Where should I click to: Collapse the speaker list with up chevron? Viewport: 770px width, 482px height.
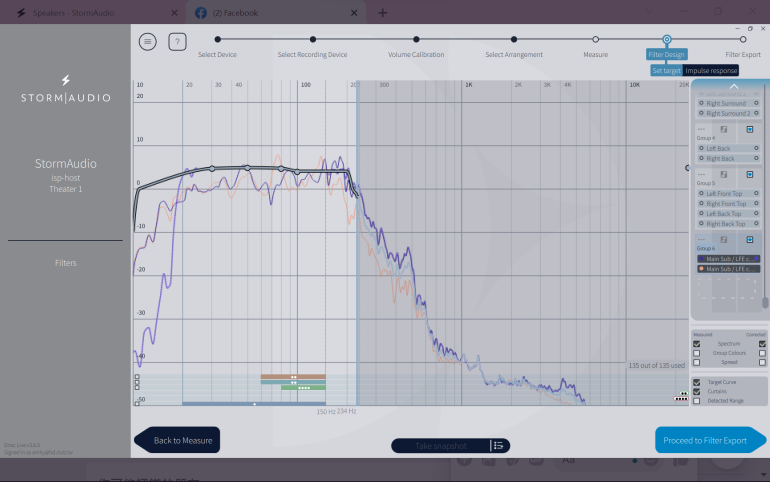[x=732, y=87]
